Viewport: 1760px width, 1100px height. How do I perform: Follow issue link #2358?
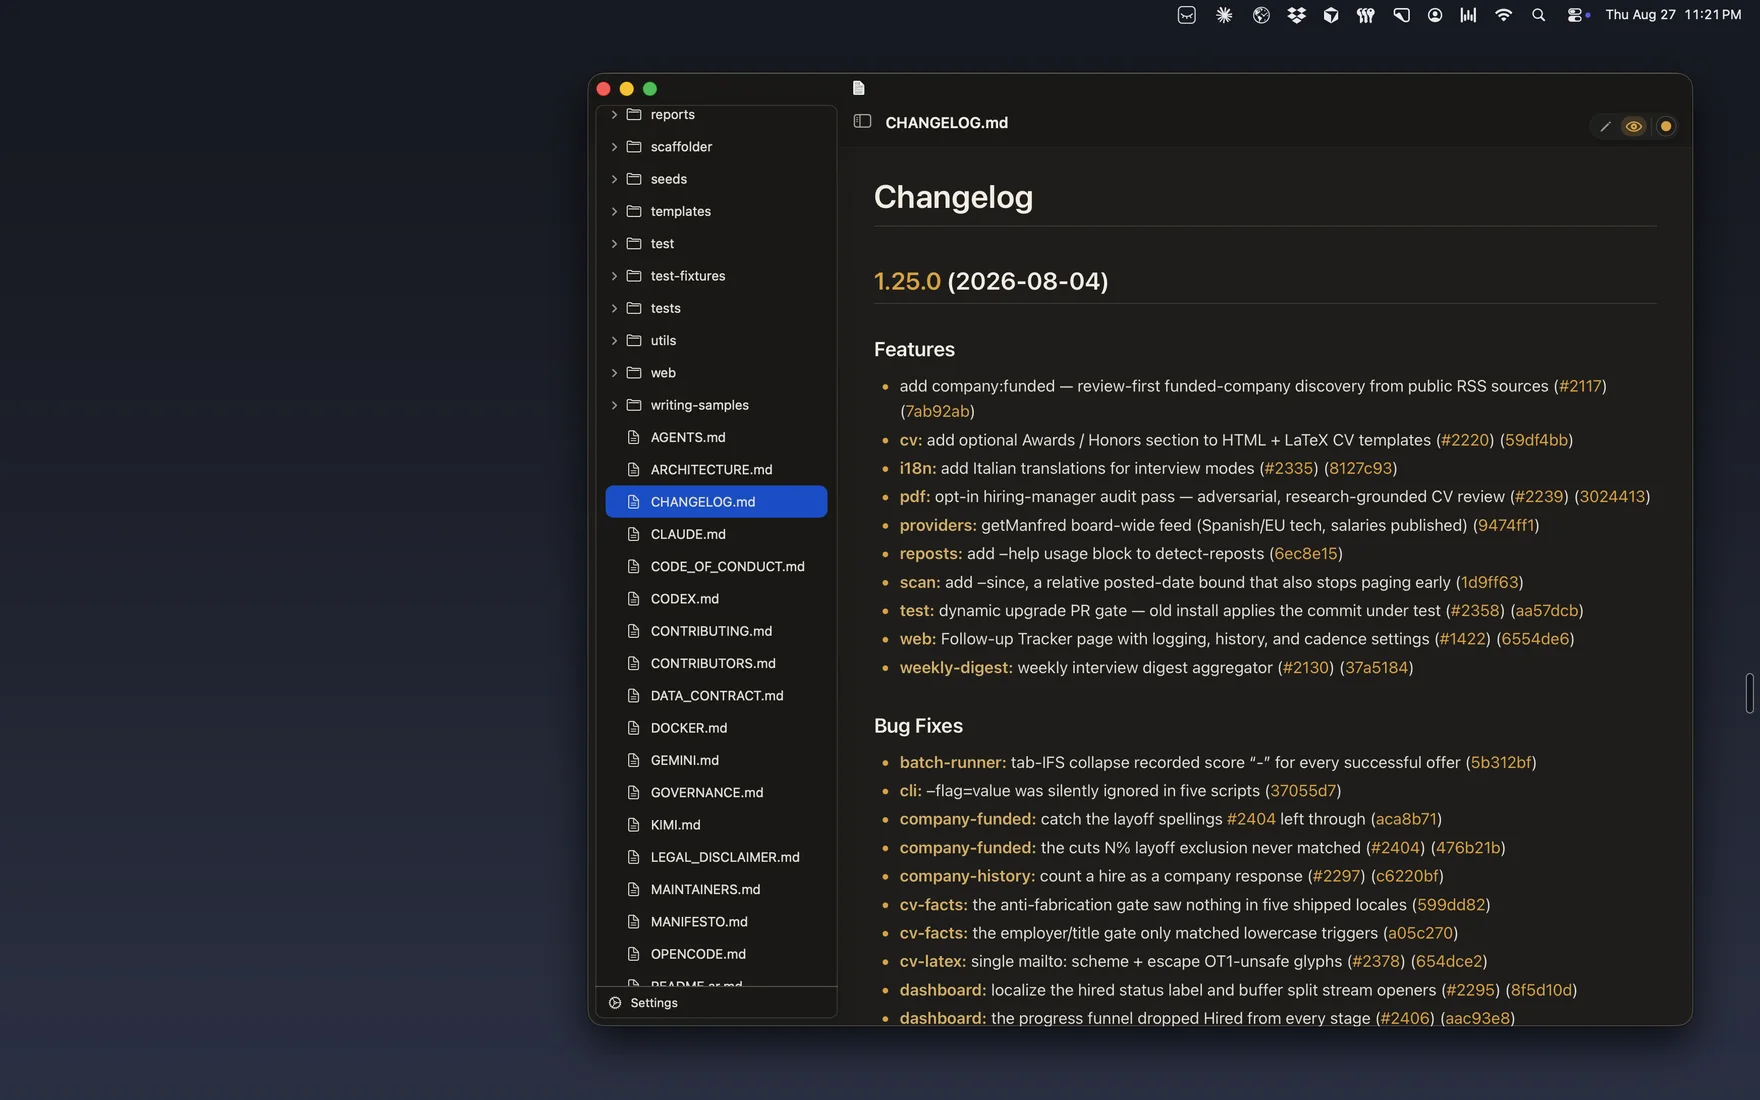(1475, 610)
